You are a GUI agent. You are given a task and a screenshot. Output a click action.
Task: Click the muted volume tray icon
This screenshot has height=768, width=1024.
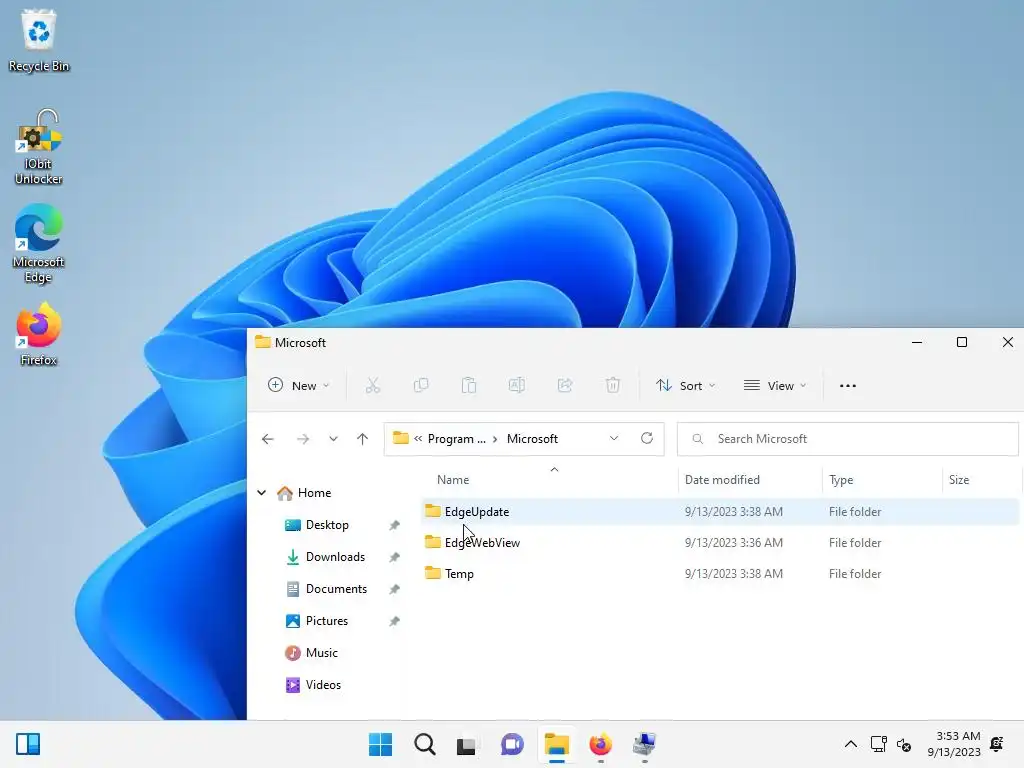click(904, 744)
